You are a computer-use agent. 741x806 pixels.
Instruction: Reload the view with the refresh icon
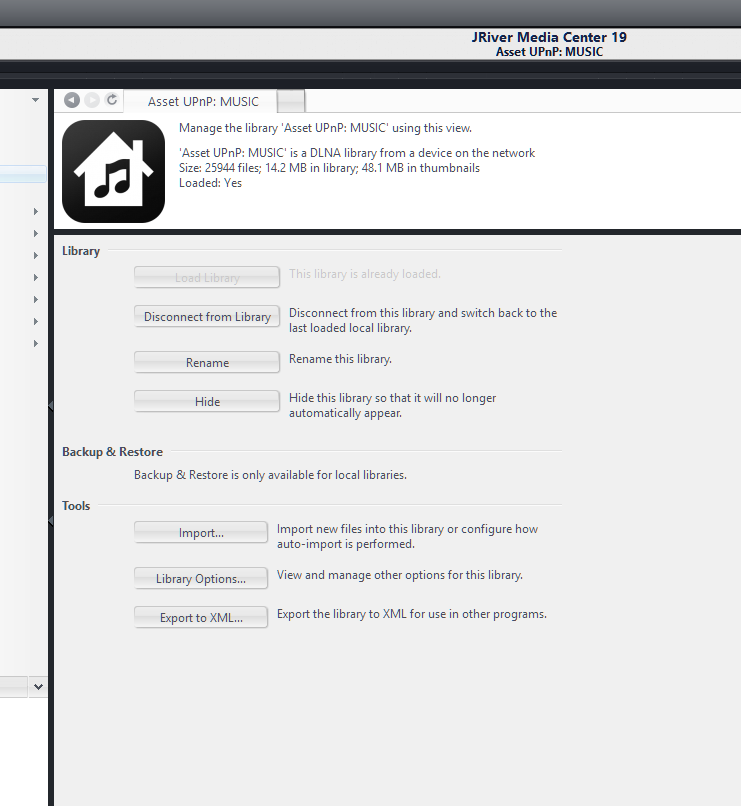[x=112, y=100]
